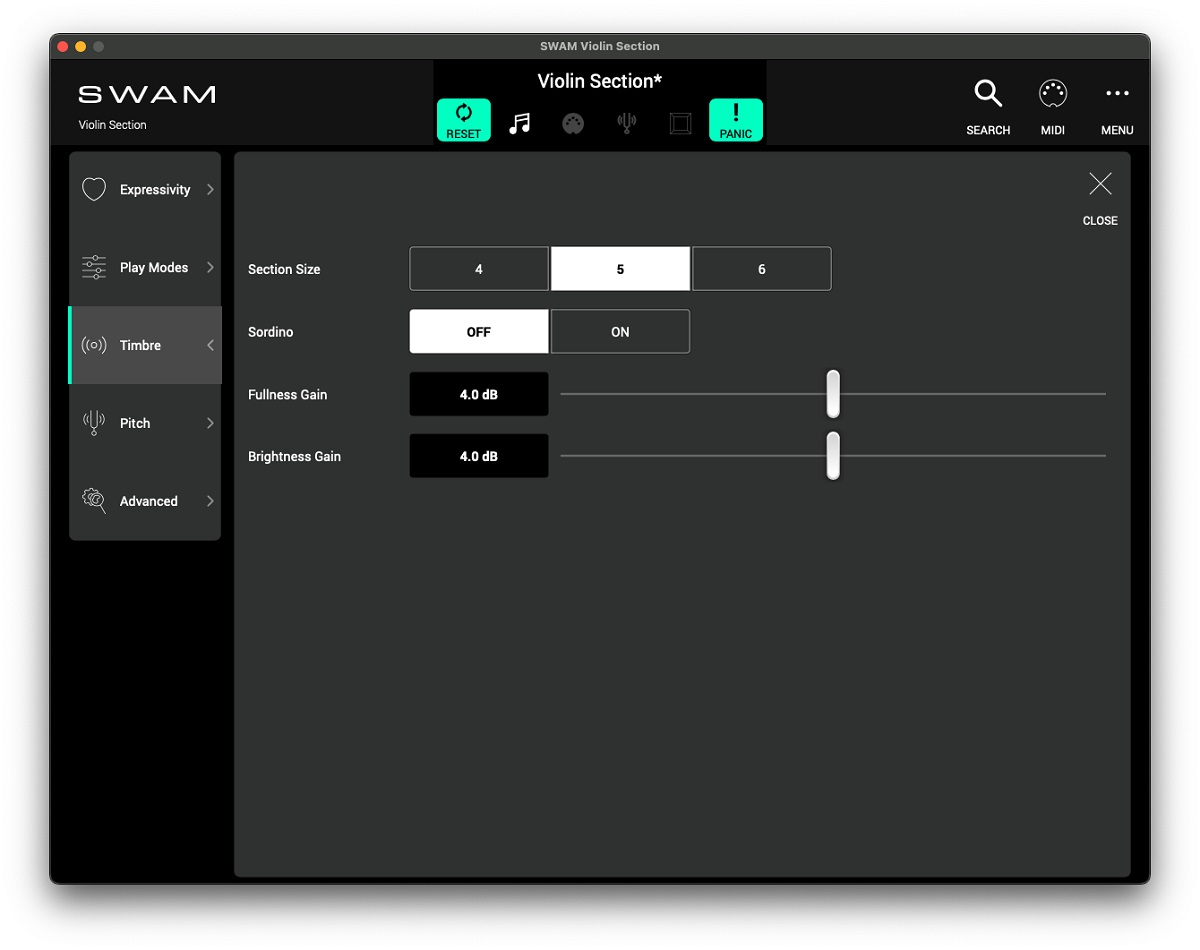Open the music notes view icon
1200x950 pixels.
[x=519, y=123]
